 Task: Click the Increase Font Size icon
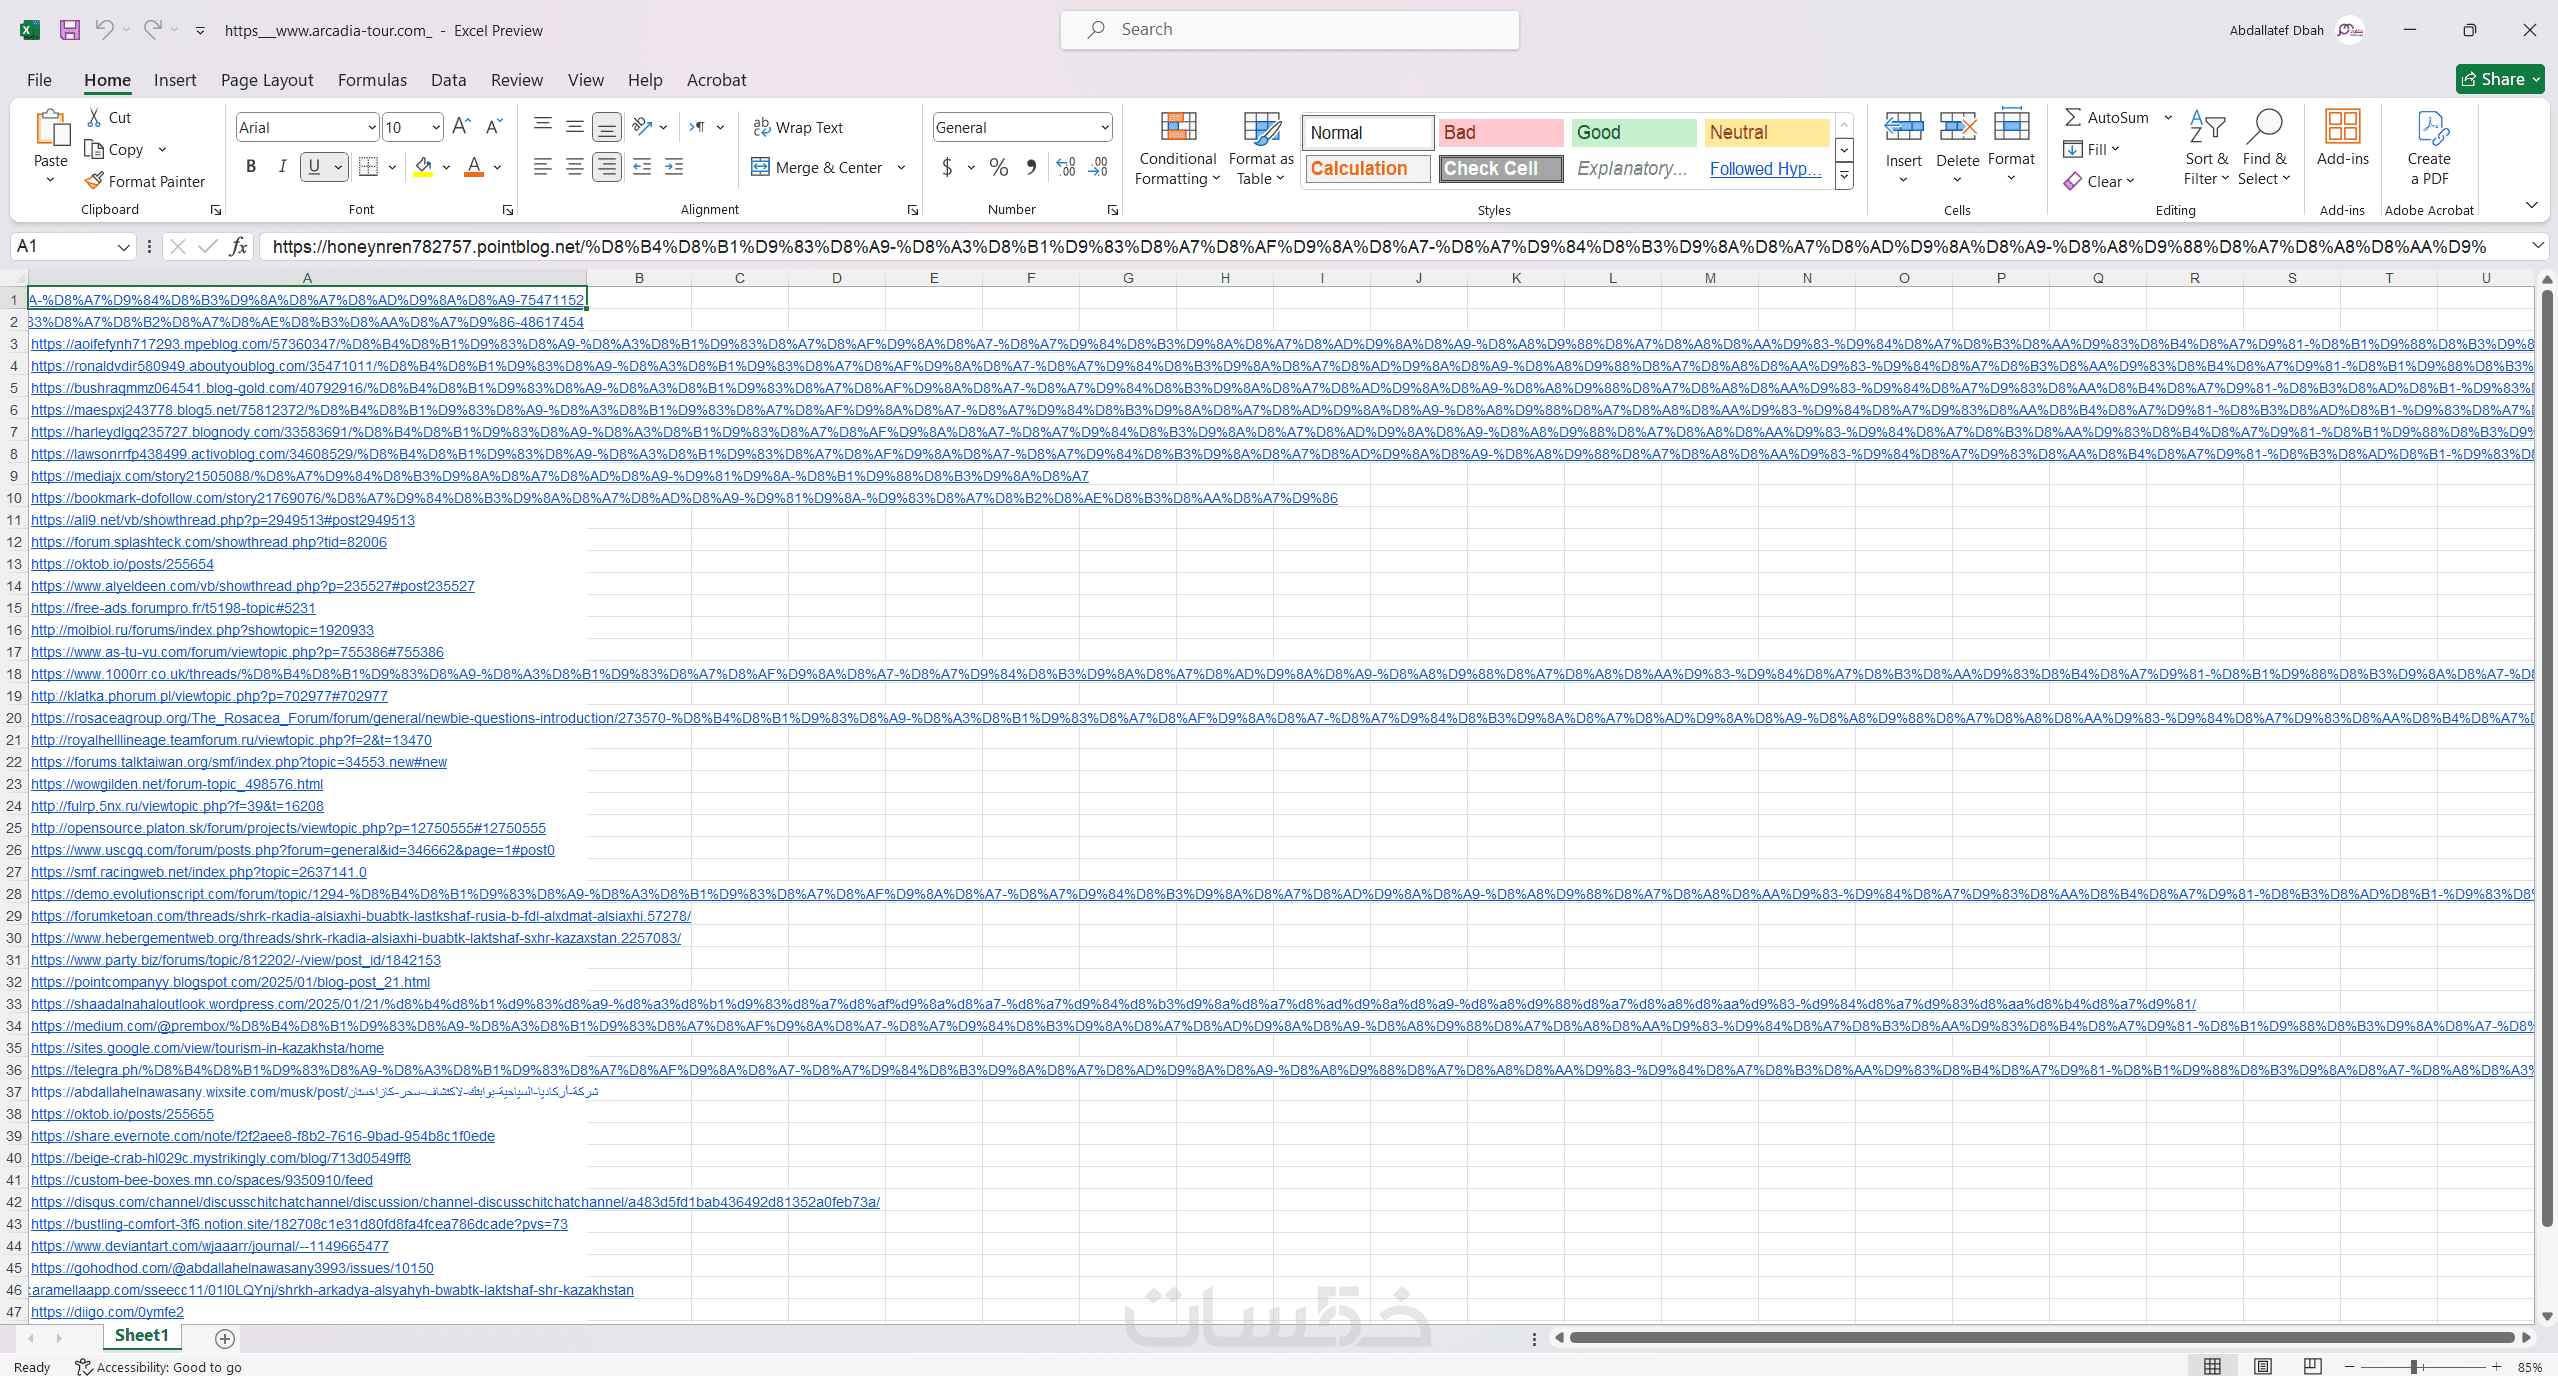pos(461,127)
